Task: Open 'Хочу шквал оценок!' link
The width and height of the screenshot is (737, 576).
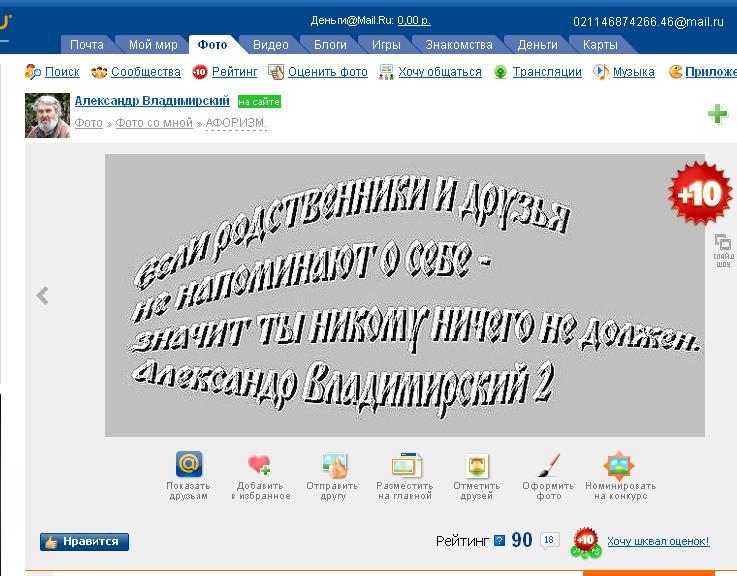Action: coord(657,541)
